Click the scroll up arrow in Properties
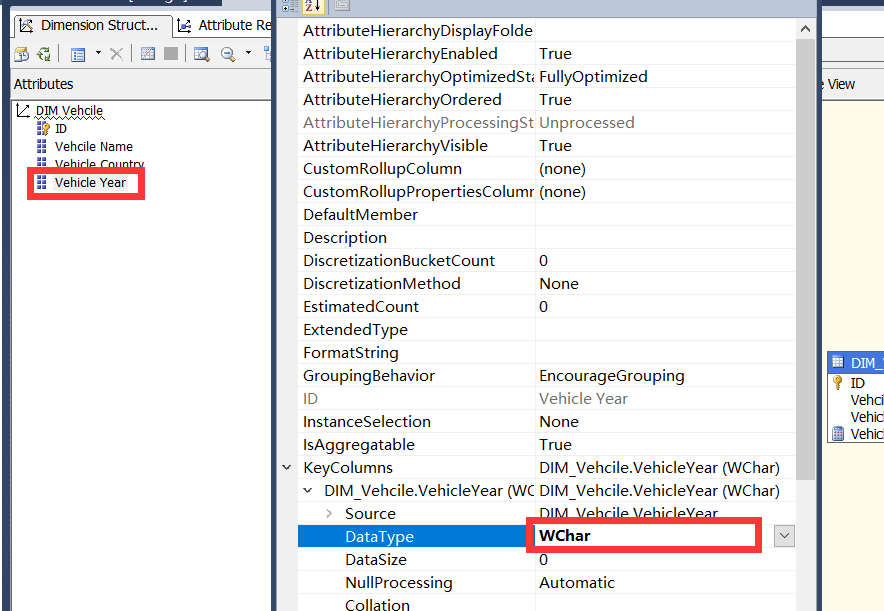This screenshot has width=884, height=611. click(x=805, y=29)
